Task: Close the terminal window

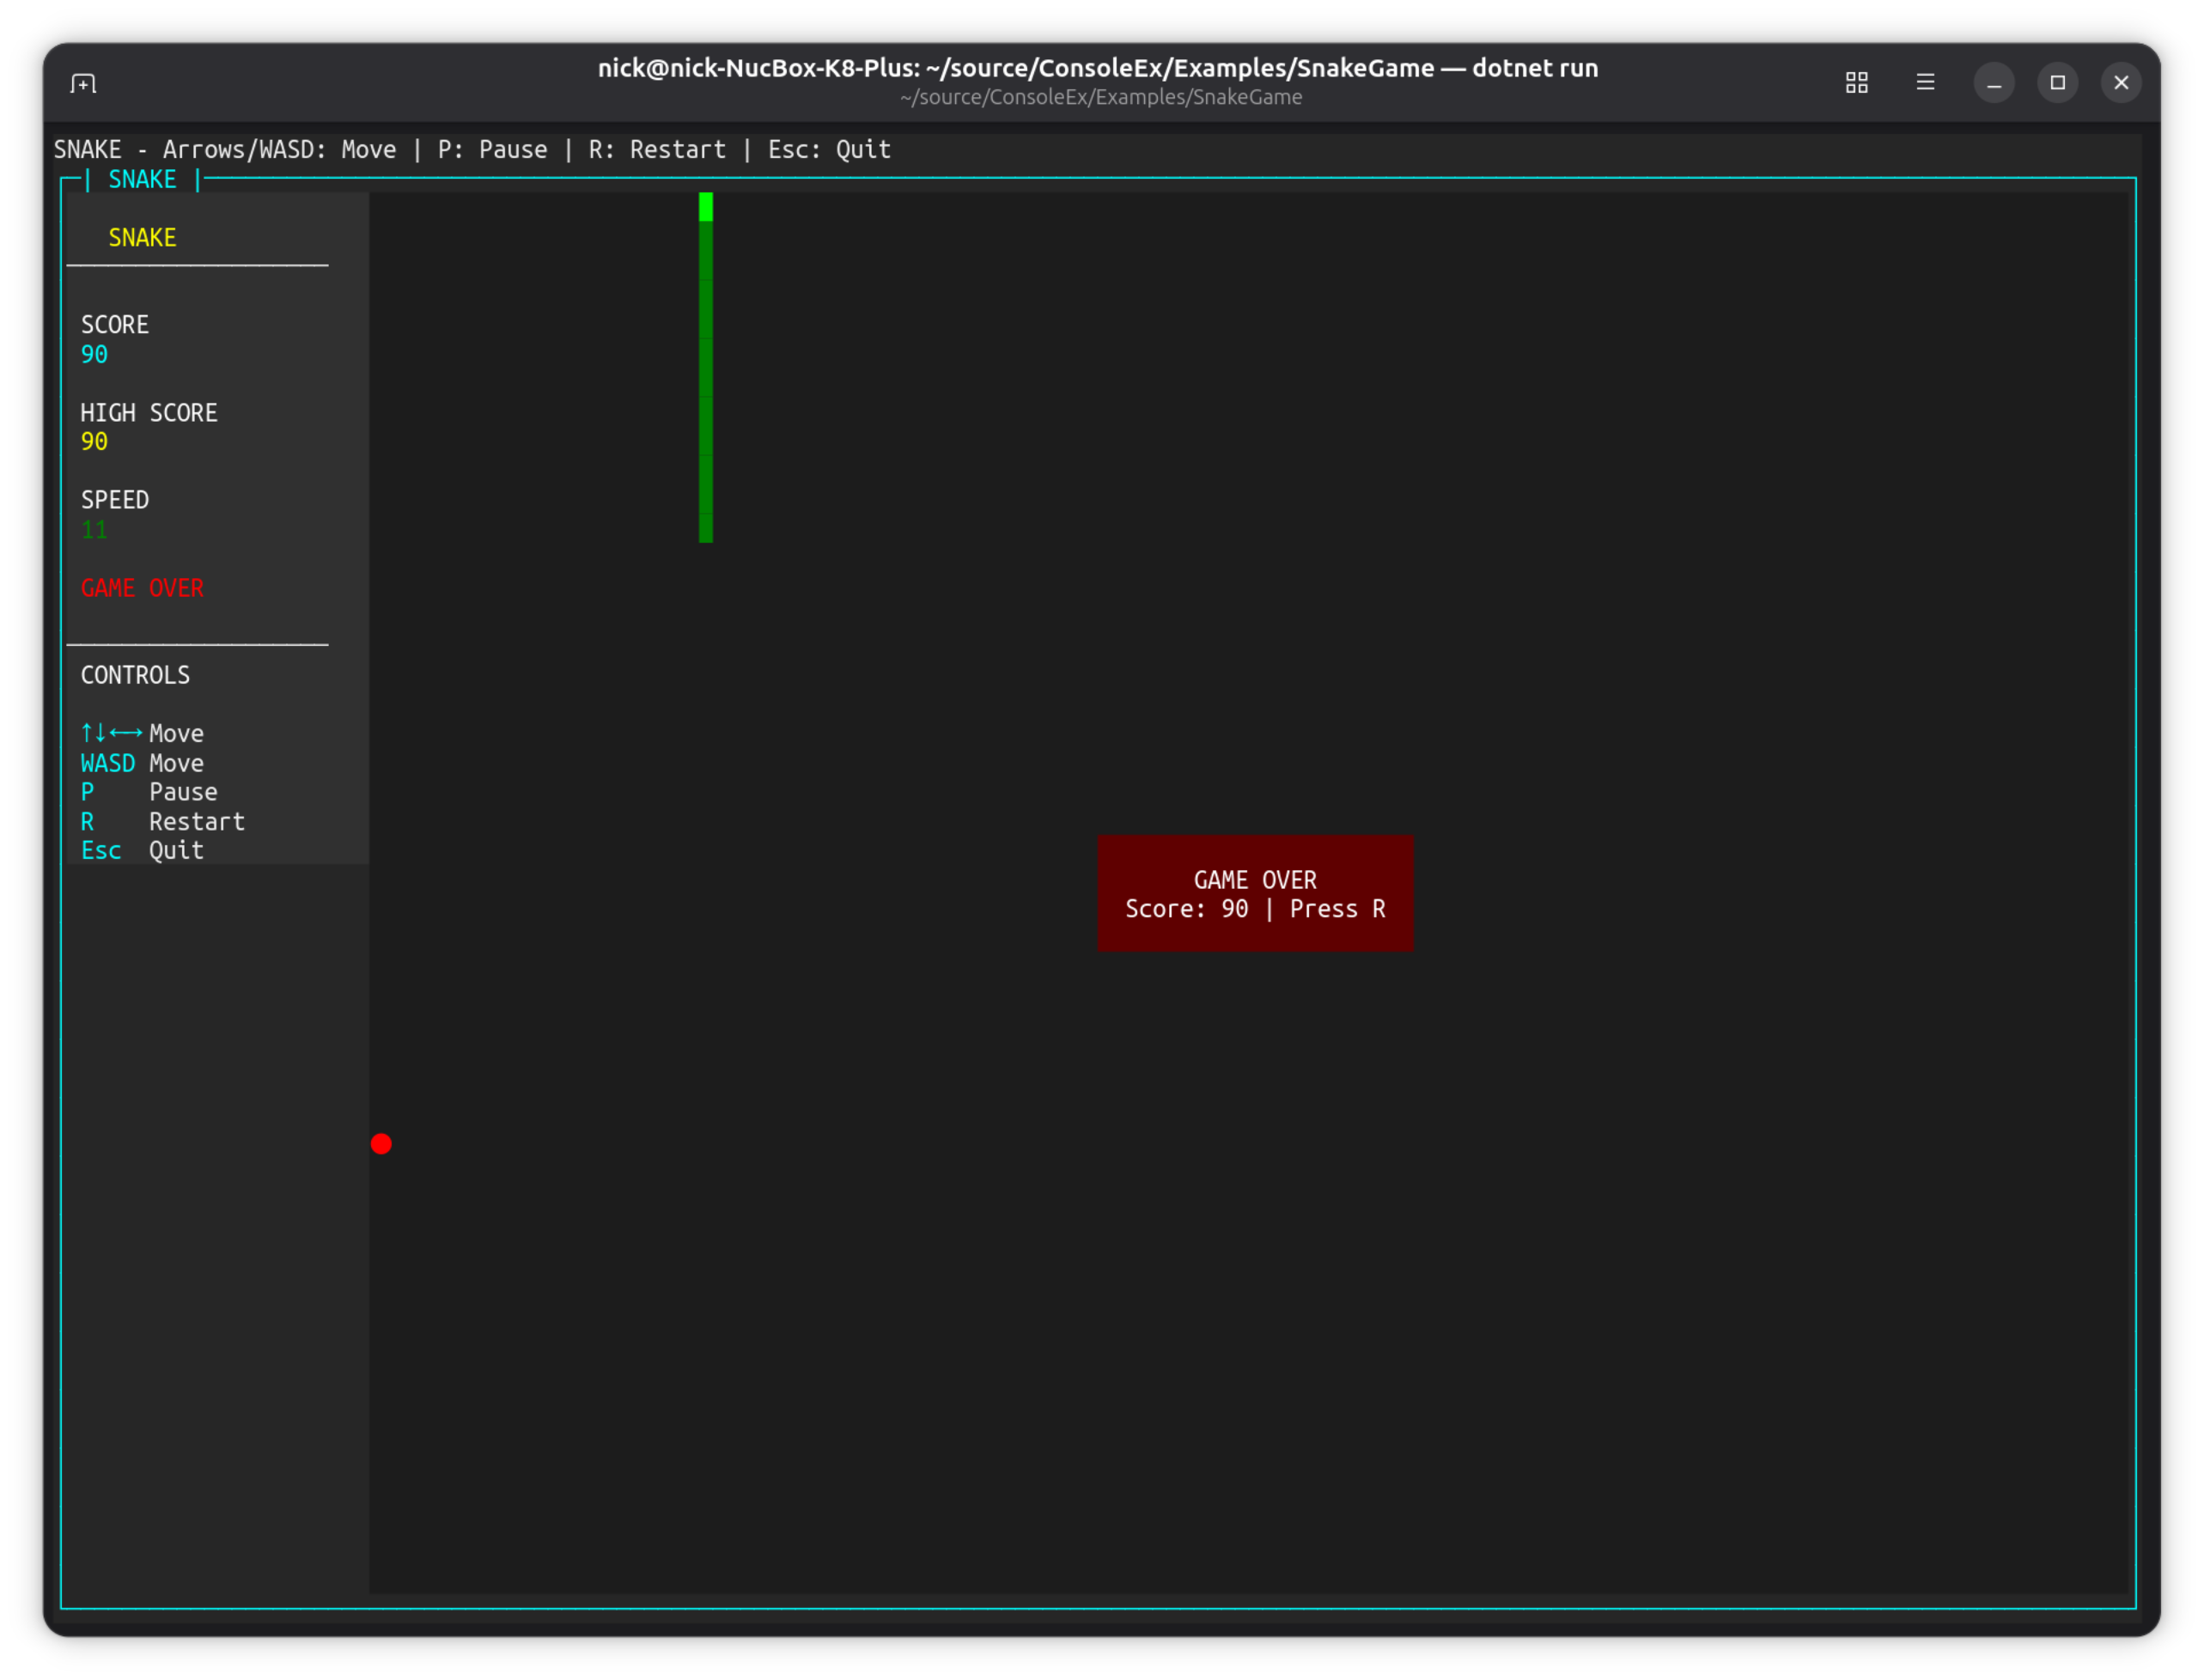Action: (2121, 83)
